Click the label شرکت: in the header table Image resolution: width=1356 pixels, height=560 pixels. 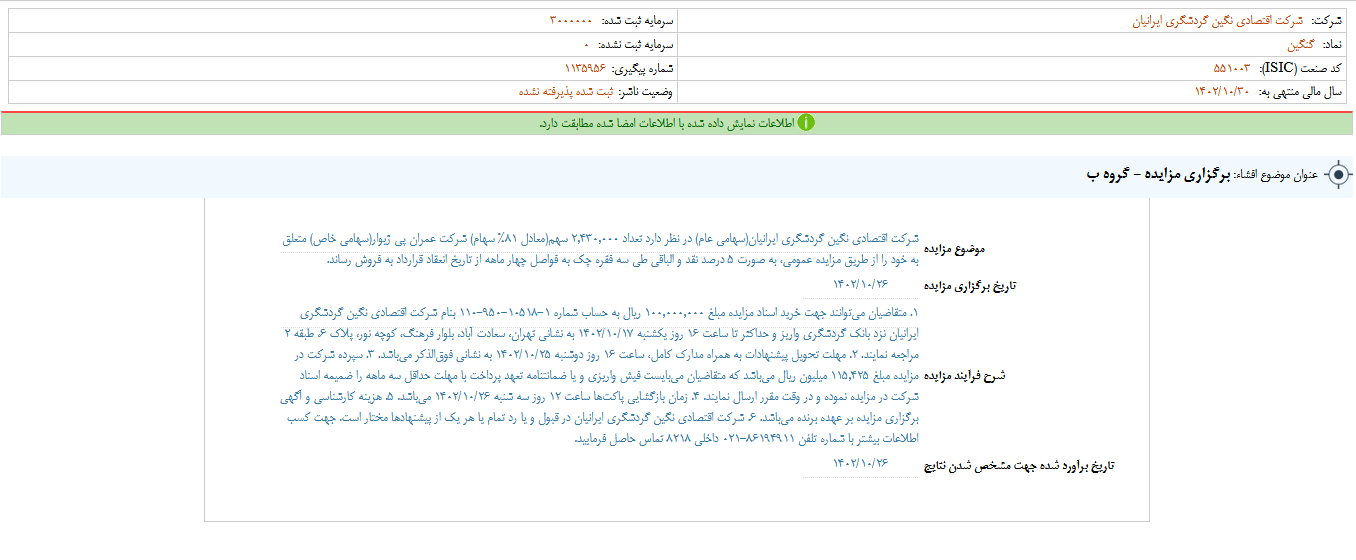point(1325,21)
